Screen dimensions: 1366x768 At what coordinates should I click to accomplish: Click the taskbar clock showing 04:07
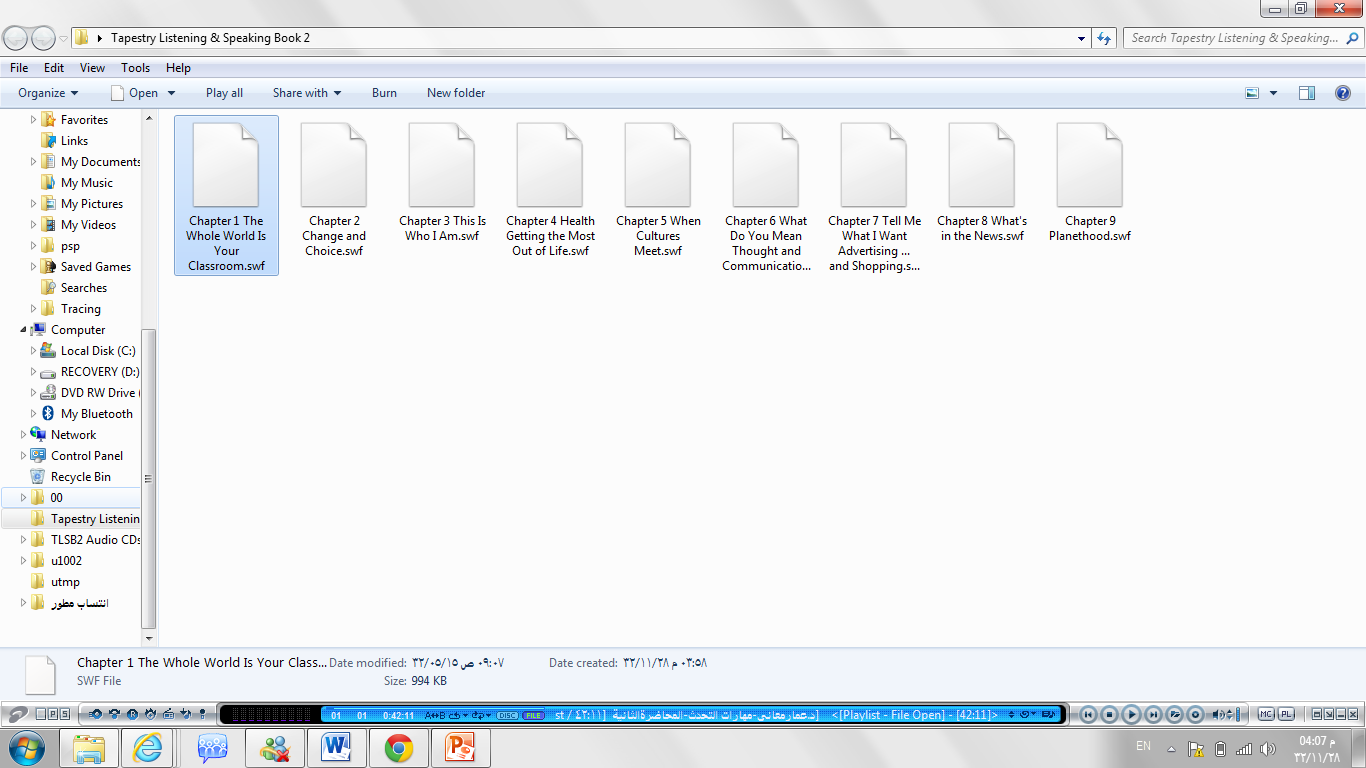pyautogui.click(x=1315, y=749)
